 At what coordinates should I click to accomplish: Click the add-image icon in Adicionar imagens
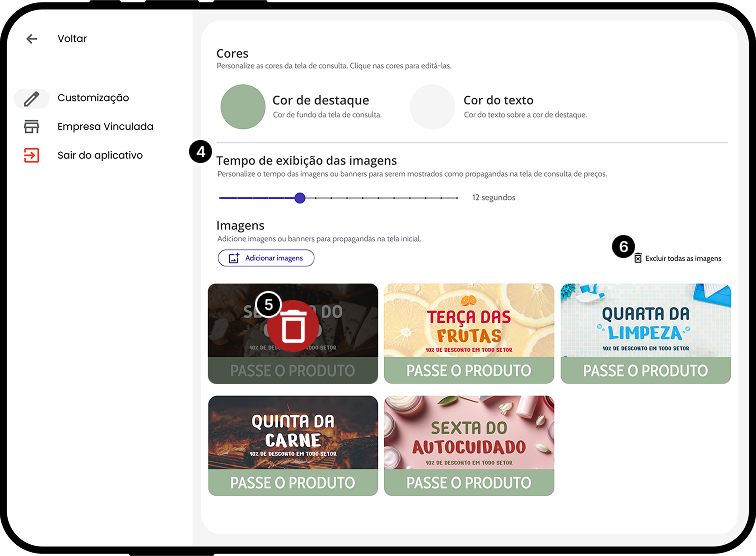coord(233,258)
